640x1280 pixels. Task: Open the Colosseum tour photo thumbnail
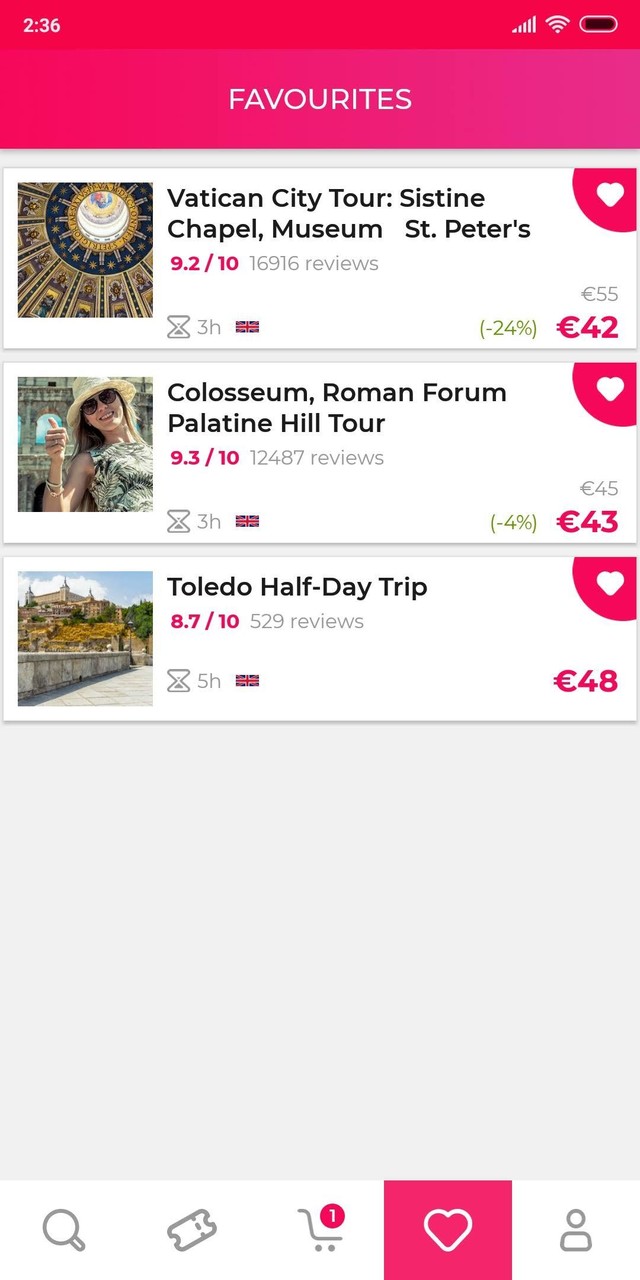(x=85, y=444)
